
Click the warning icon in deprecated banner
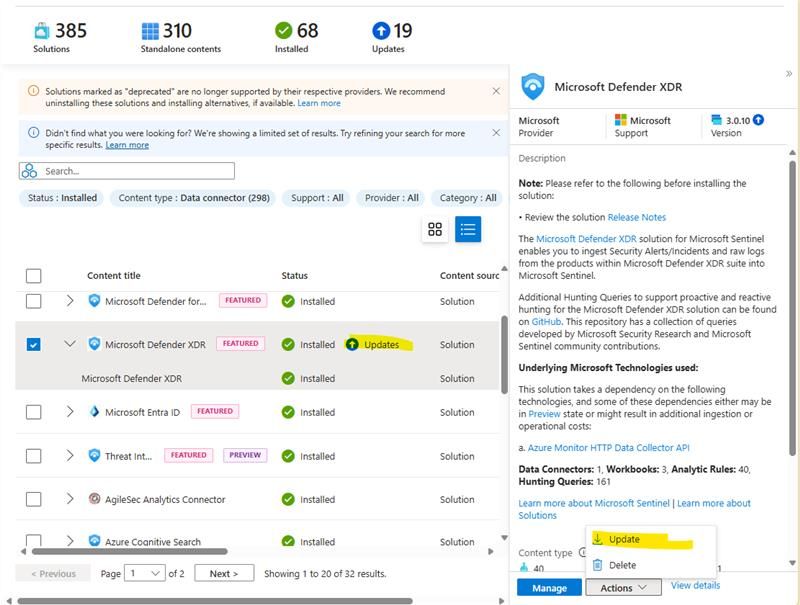(x=33, y=91)
